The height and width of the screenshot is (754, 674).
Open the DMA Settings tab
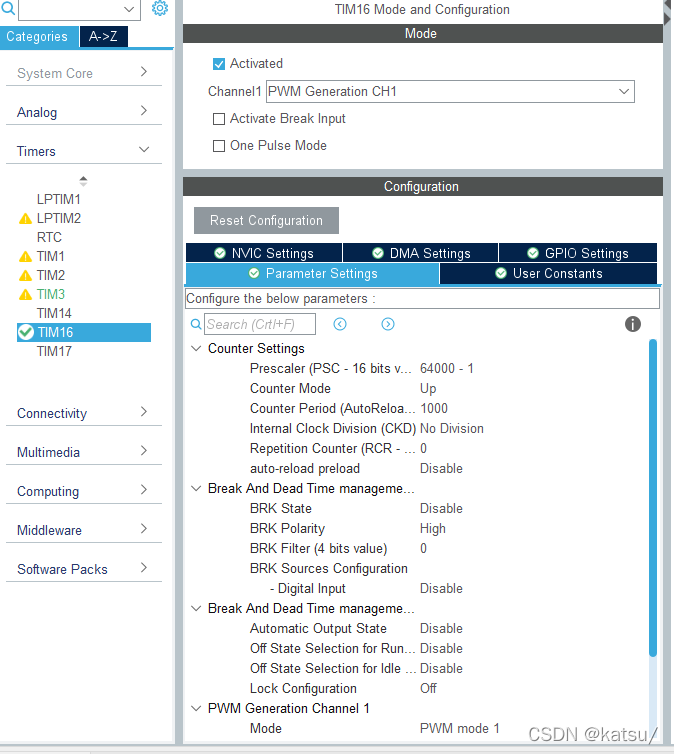pos(421,253)
